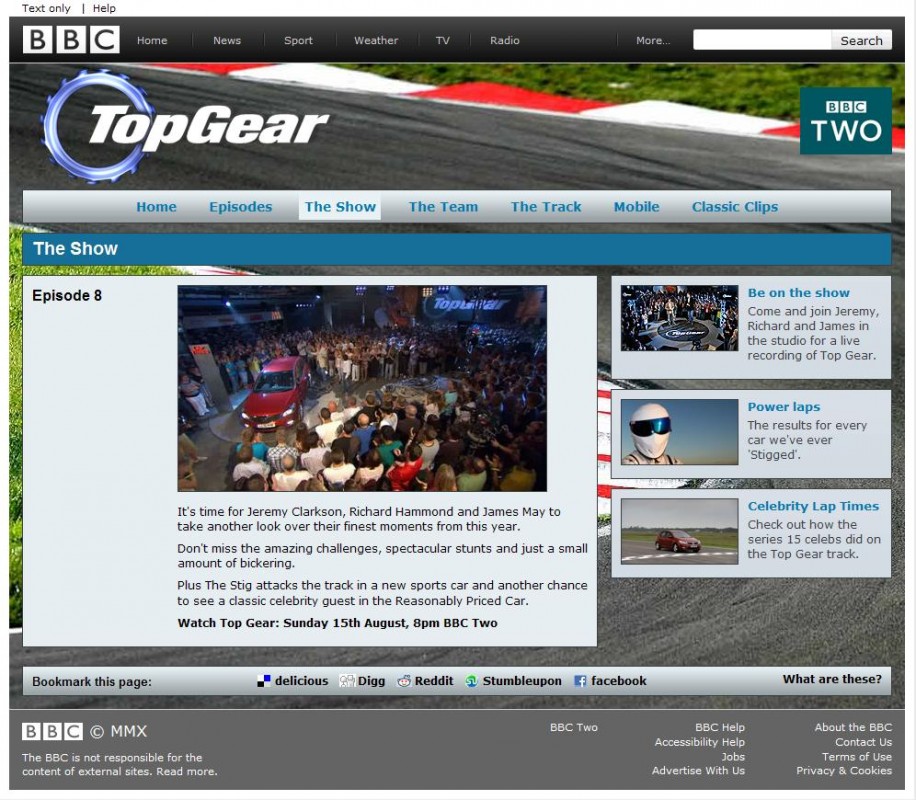Click the Reddit text link
916x800 pixels.
(x=433, y=681)
